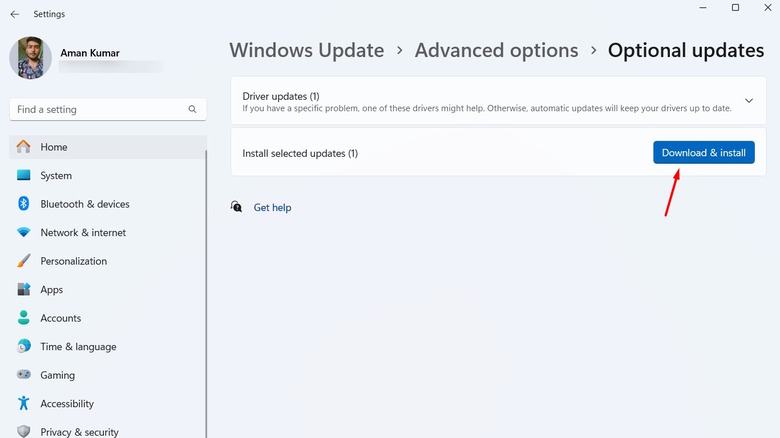Click the Find a setting search box
This screenshot has width=780, height=438.
[x=98, y=109]
